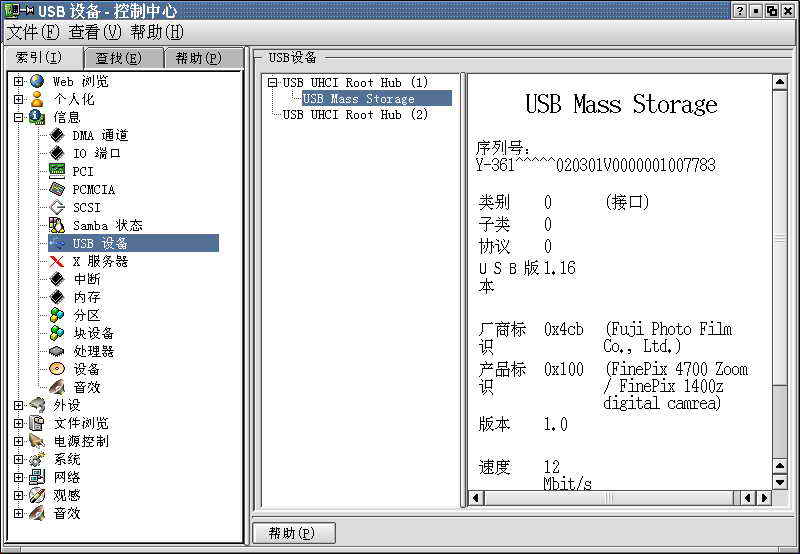Click the 文件浏览 file icon

pos(37,423)
